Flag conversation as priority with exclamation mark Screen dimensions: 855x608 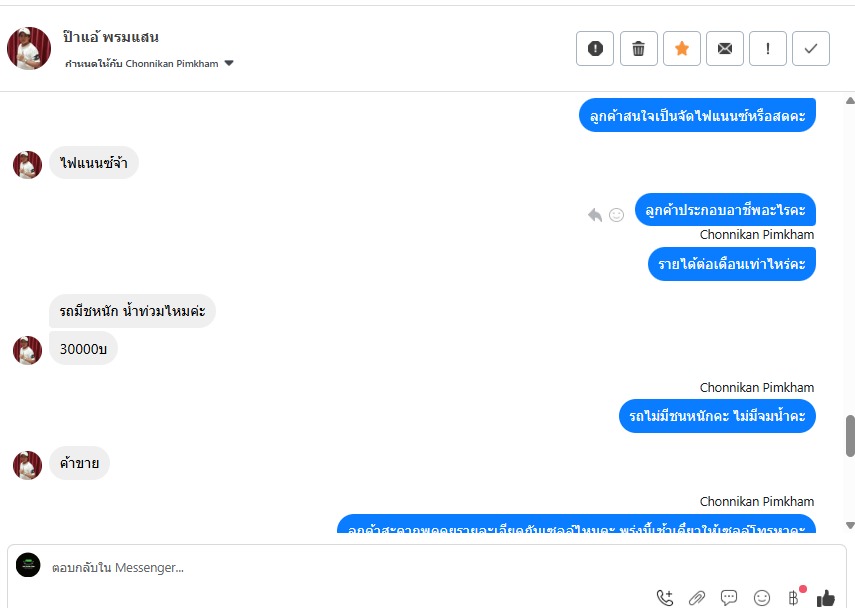pos(768,49)
